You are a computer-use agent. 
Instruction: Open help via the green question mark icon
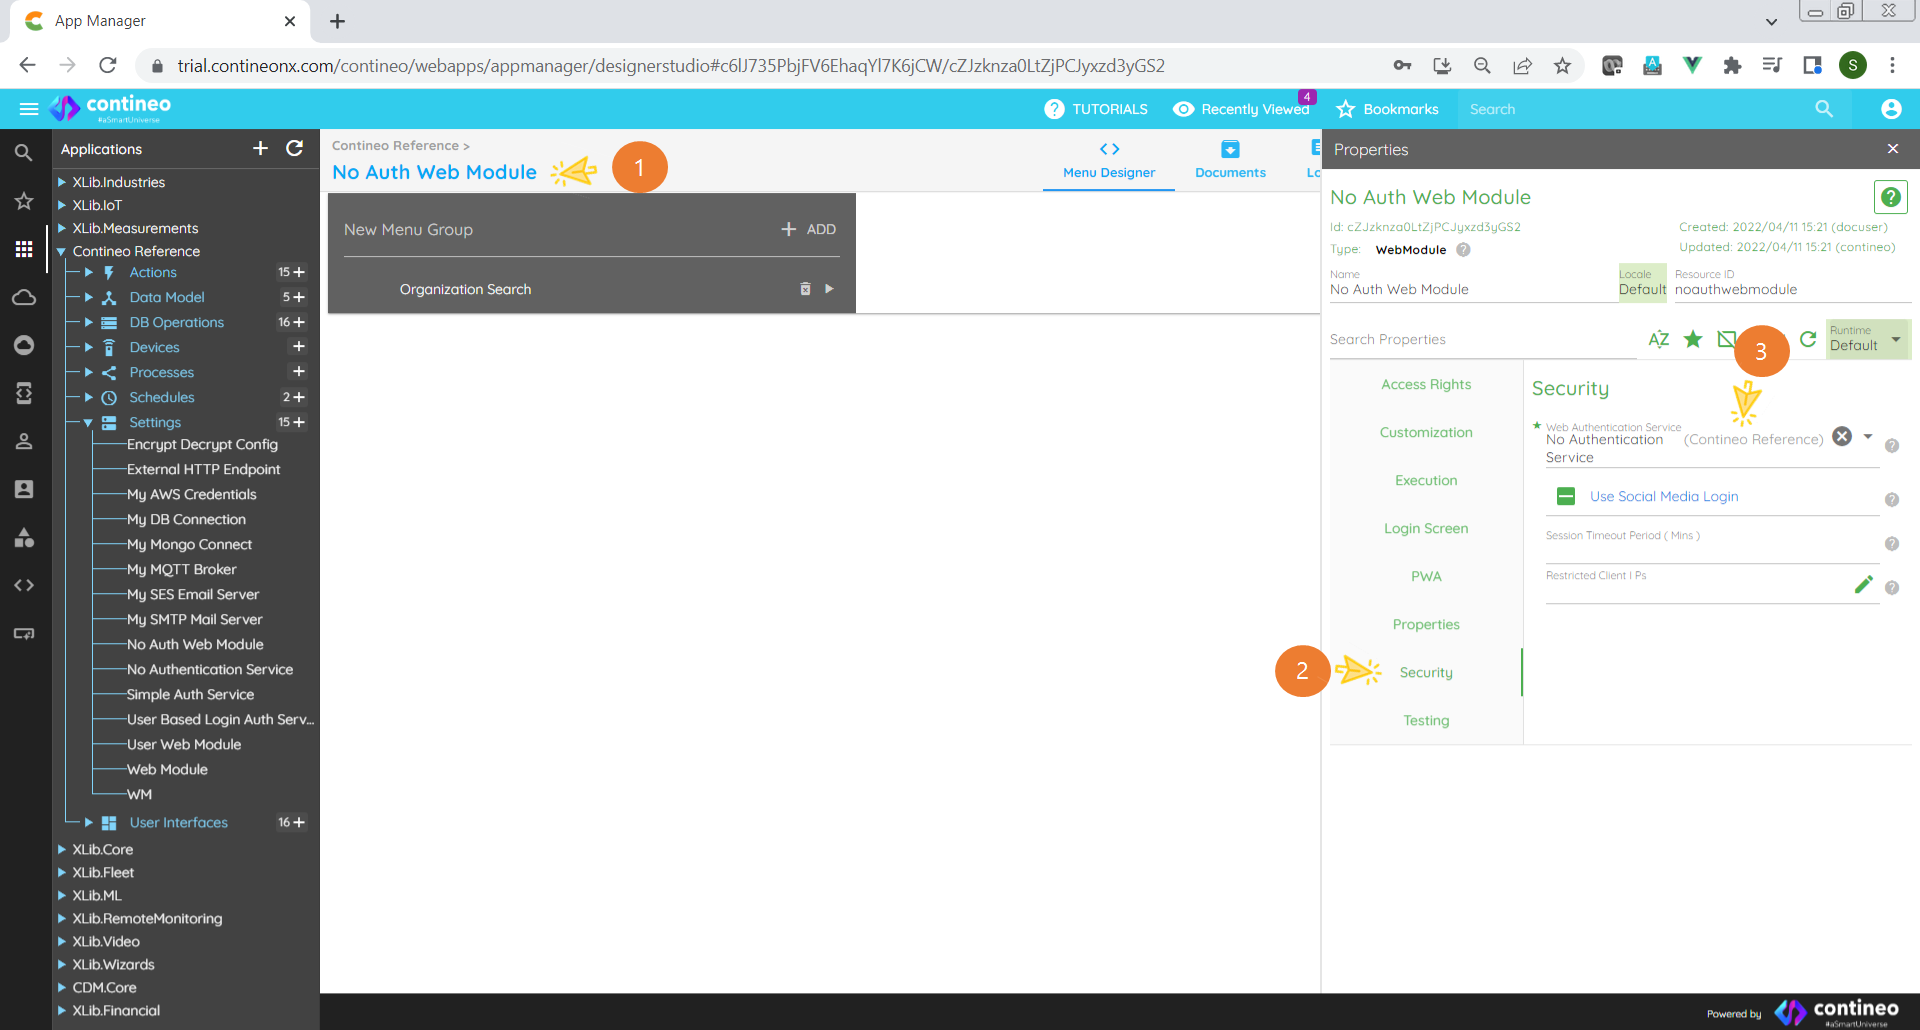coord(1890,197)
